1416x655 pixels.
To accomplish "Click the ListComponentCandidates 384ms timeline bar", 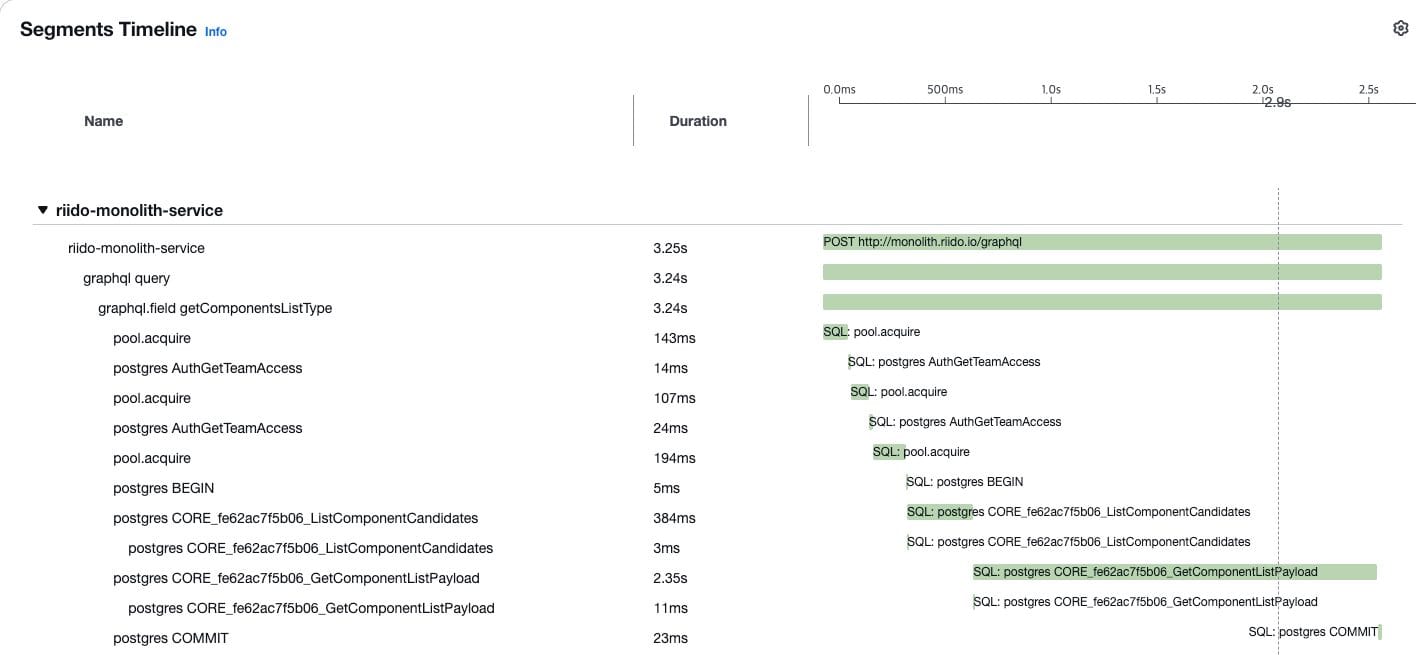I will coord(939,512).
